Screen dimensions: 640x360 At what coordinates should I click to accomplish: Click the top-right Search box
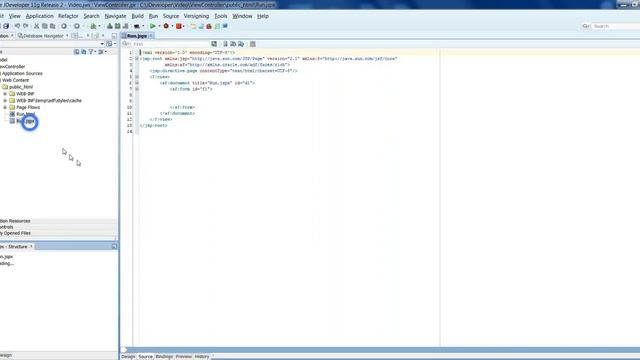616,26
